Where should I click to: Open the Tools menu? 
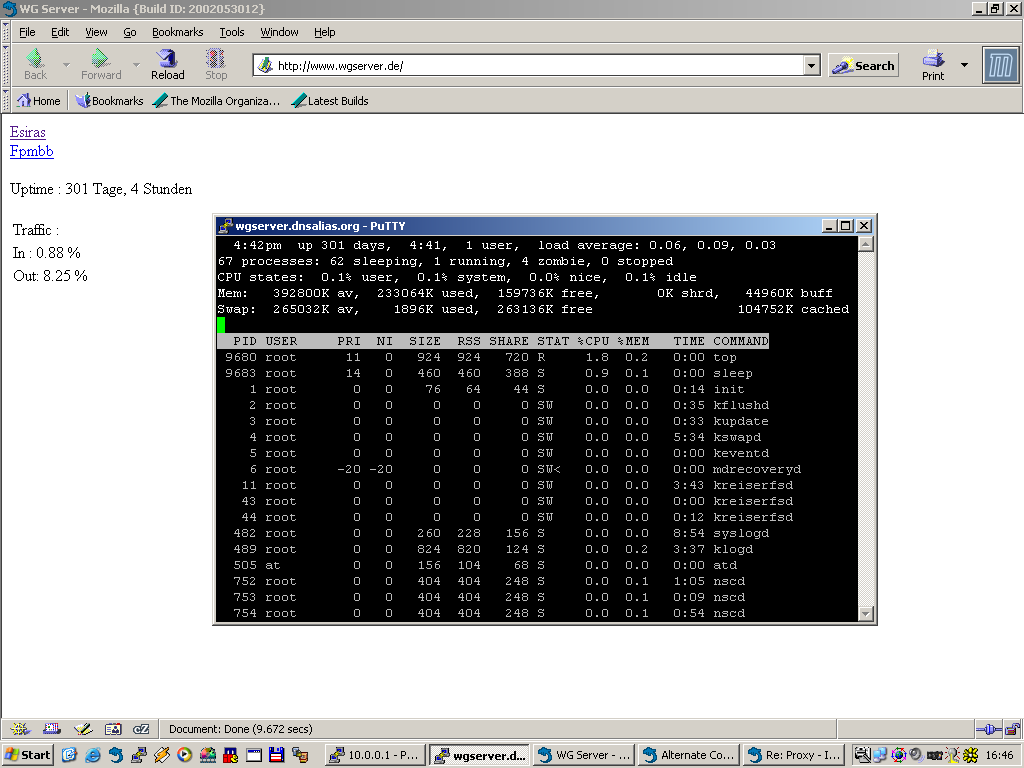(231, 31)
